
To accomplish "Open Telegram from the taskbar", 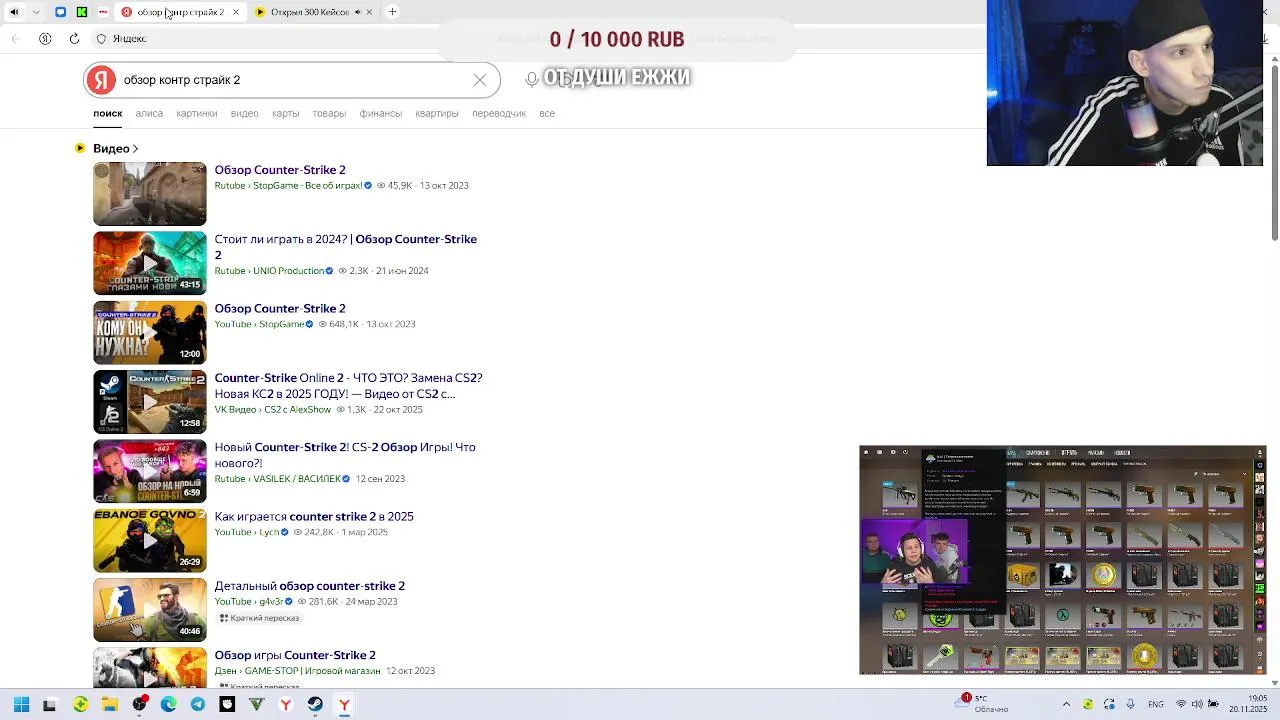I will (x=197, y=705).
